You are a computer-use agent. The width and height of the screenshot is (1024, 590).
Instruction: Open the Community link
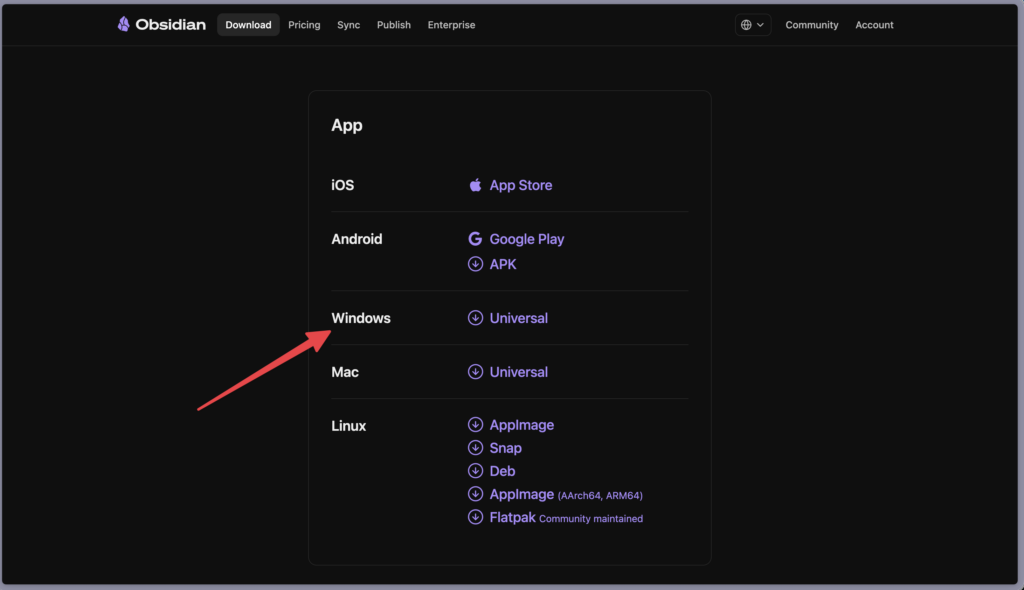[811, 25]
